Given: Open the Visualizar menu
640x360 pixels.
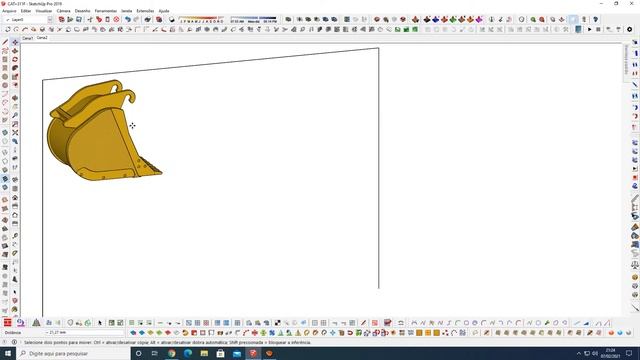Looking at the screenshot, I should pos(44,11).
